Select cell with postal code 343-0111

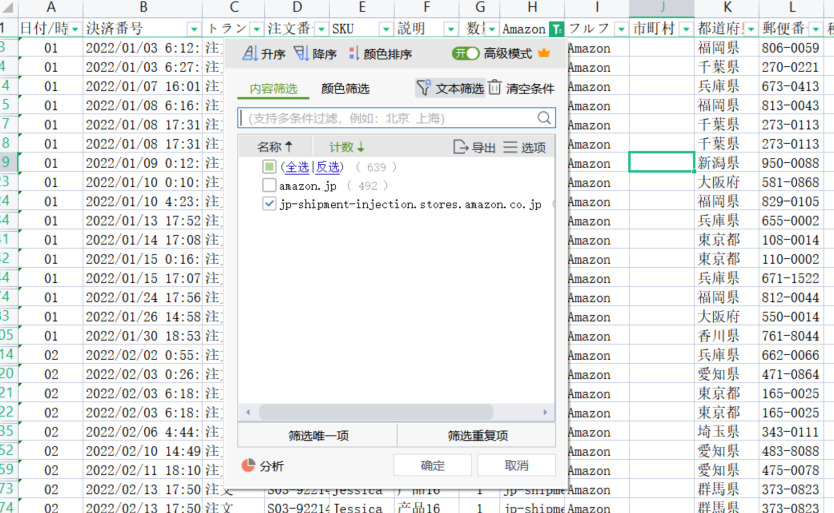[x=791, y=432]
